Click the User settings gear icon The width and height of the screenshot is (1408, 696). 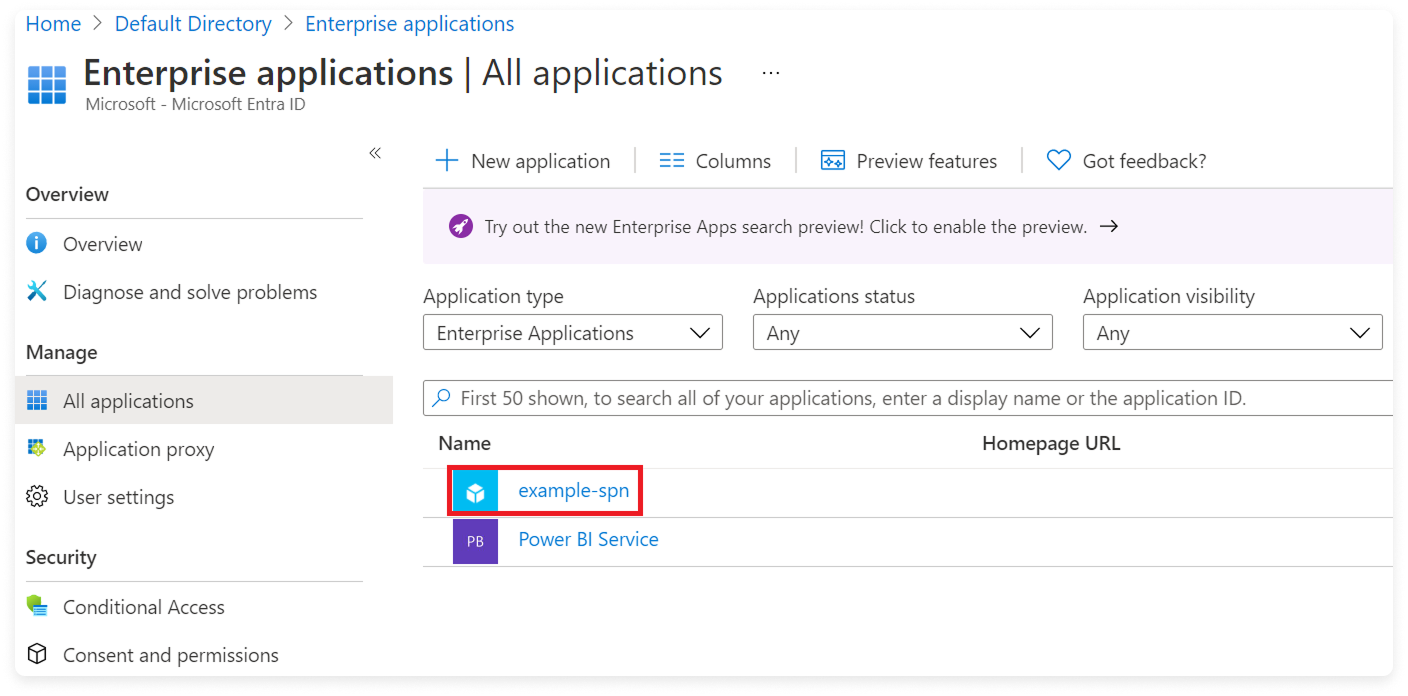coord(37,496)
